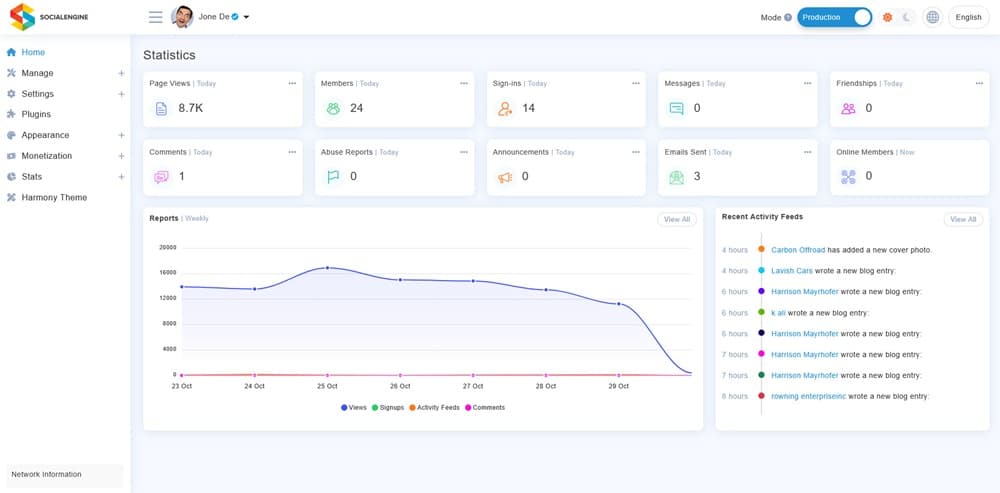Toggle the Production mode switch
1000x493 pixels.
(x=835, y=17)
